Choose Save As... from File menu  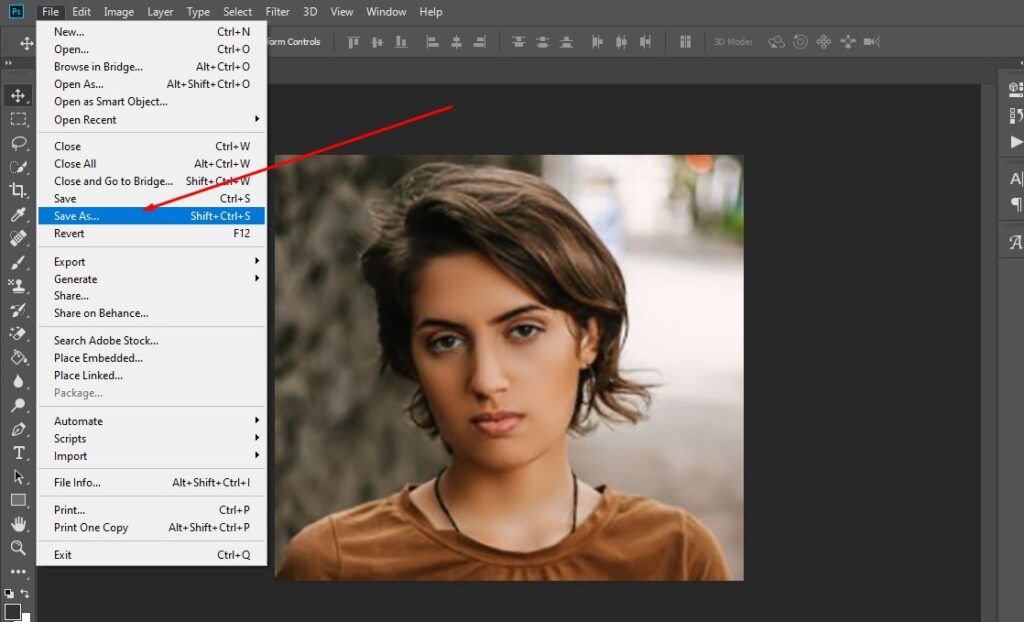pyautogui.click(x=77, y=216)
